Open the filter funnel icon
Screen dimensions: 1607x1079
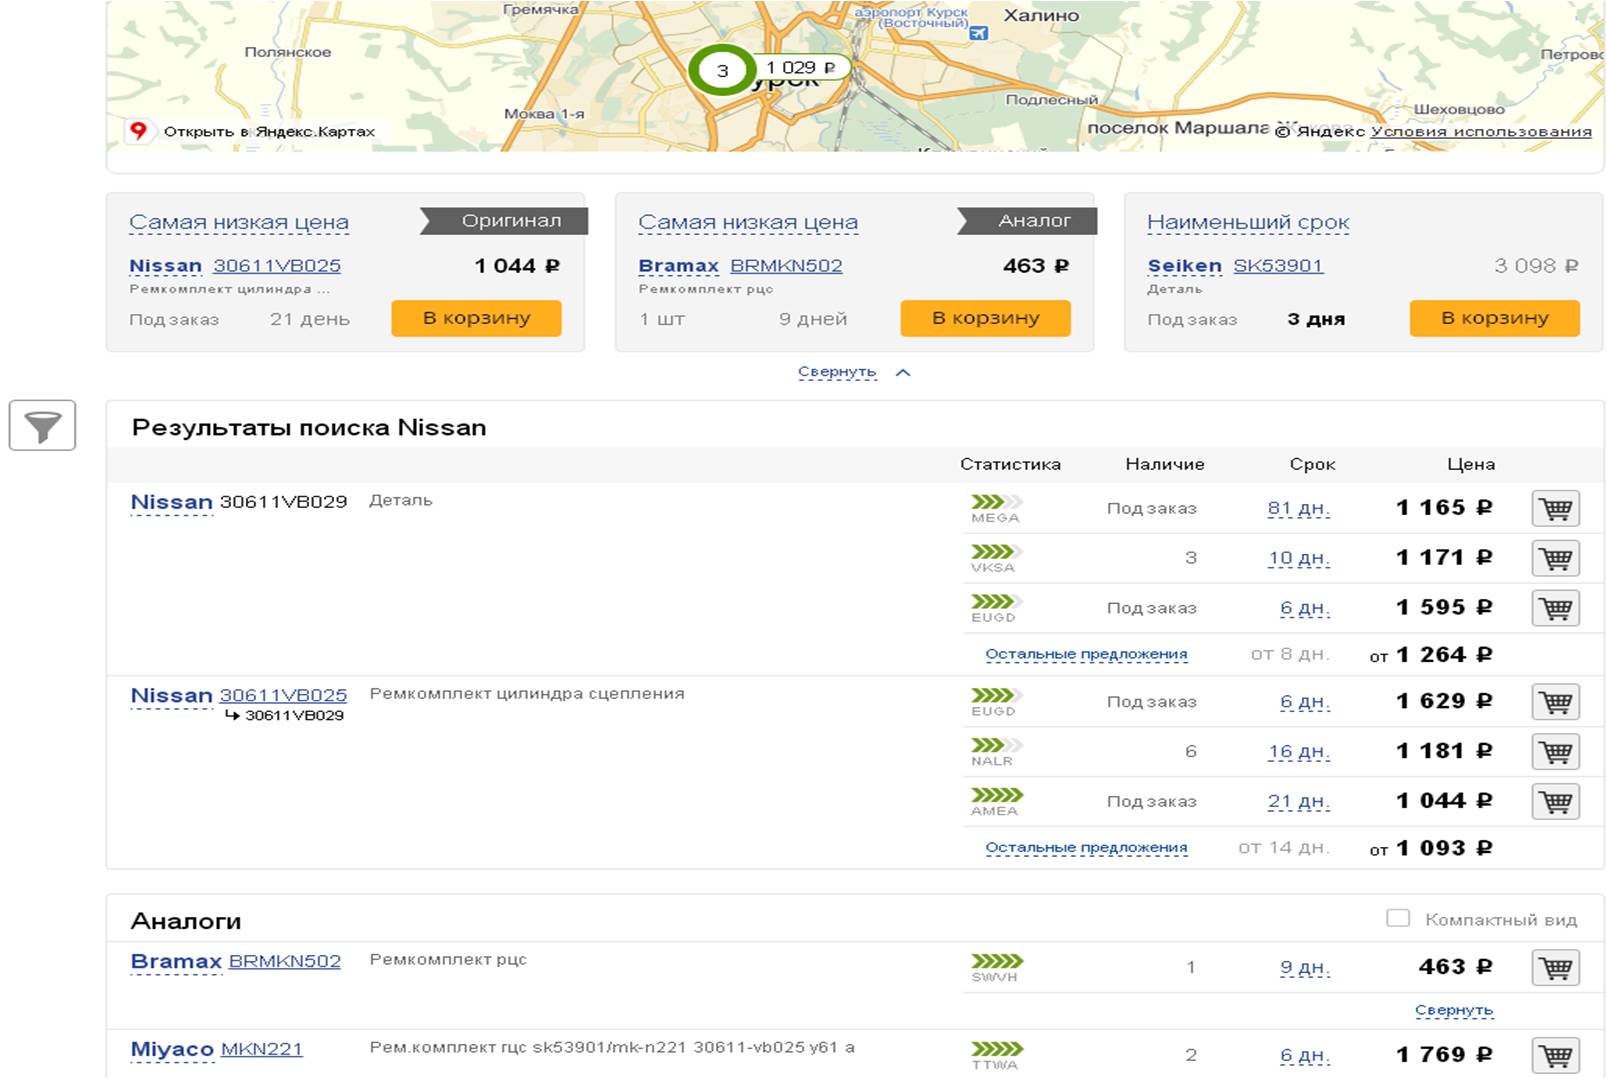click(42, 425)
